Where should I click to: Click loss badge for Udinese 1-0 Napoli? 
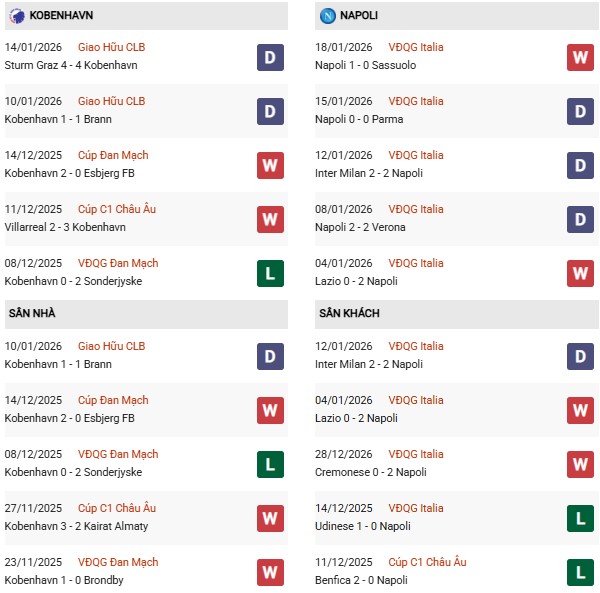click(580, 518)
